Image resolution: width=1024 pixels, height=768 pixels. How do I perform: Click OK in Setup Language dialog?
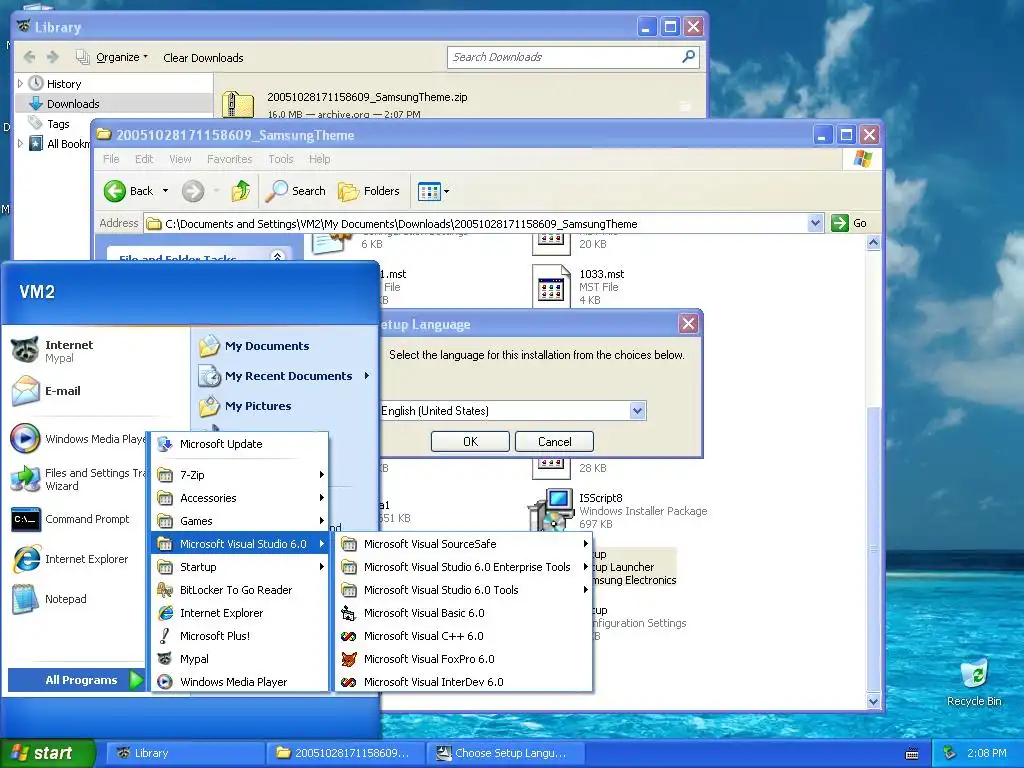coord(470,441)
